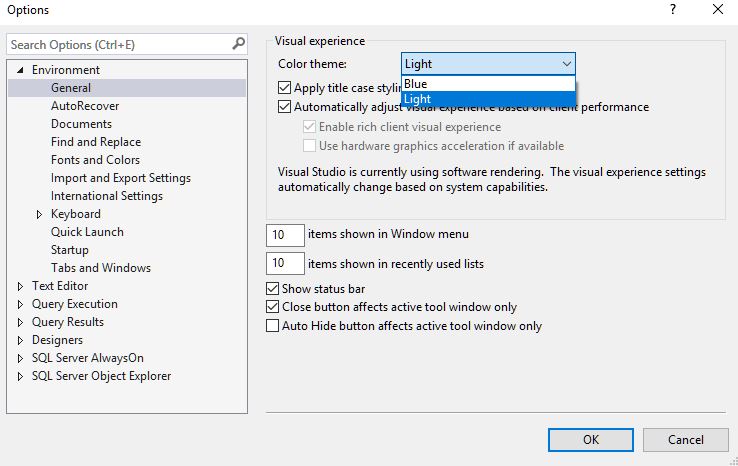This screenshot has height=466, width=738.
Task: Disable automatically adjust visual experience checkbox
Action: pos(285,107)
